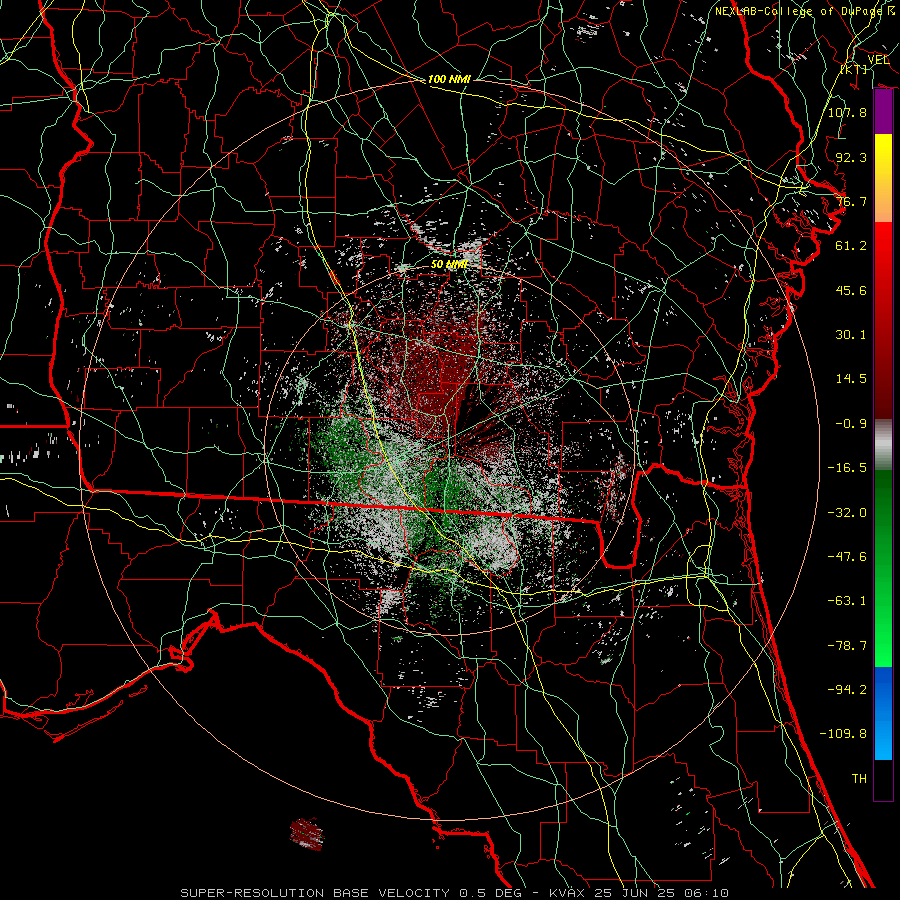Viewport: 900px width, 900px height.
Task: Select the 14.5 legend value
Action: (x=851, y=378)
